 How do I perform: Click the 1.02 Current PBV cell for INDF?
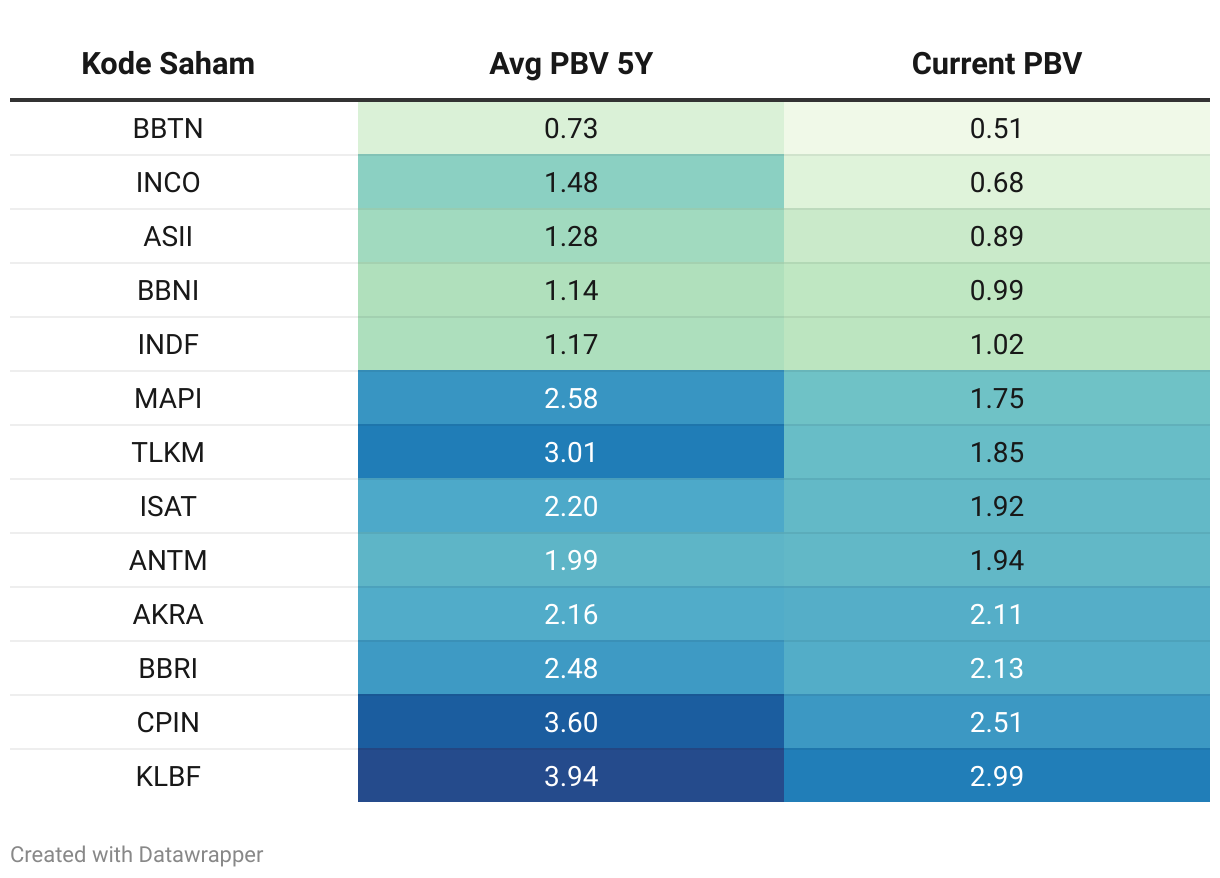pos(996,345)
